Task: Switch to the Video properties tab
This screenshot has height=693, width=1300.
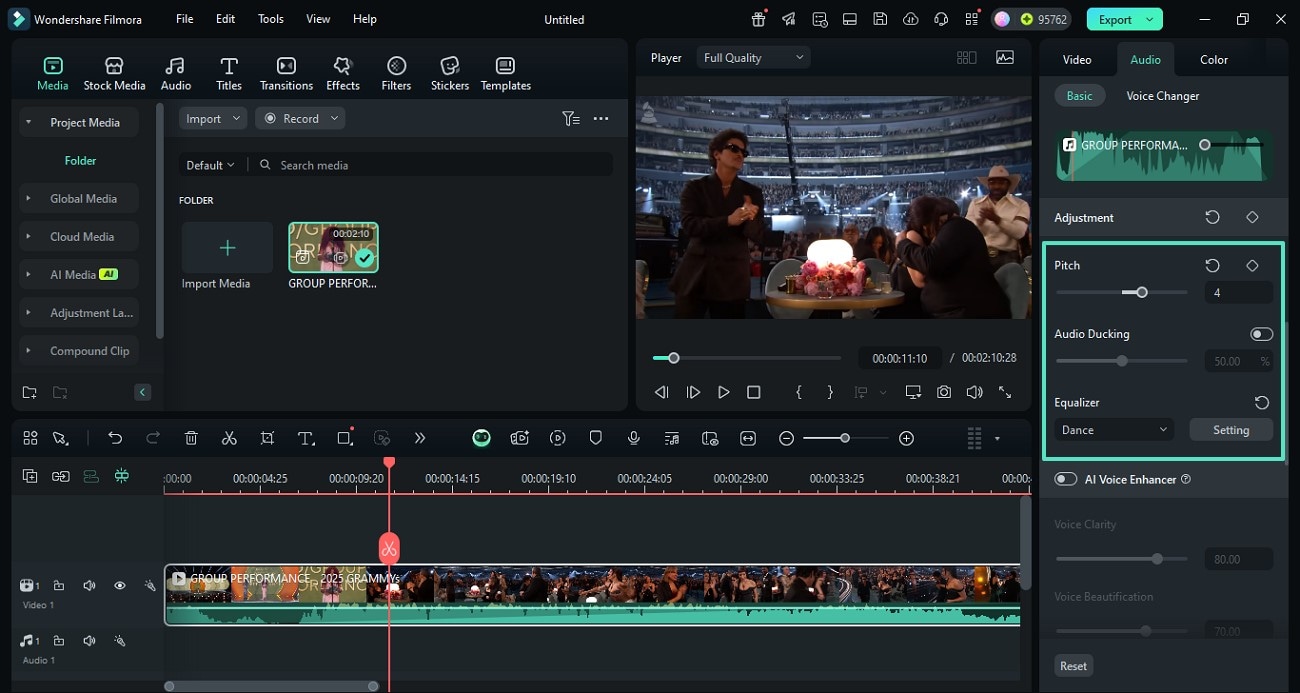Action: click(x=1077, y=59)
